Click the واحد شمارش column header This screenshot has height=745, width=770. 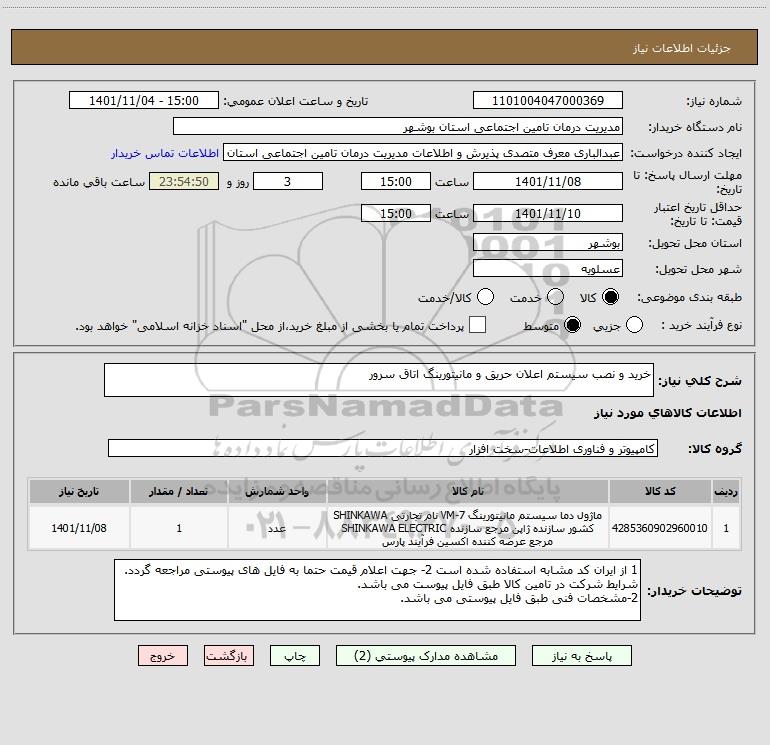tap(277, 491)
